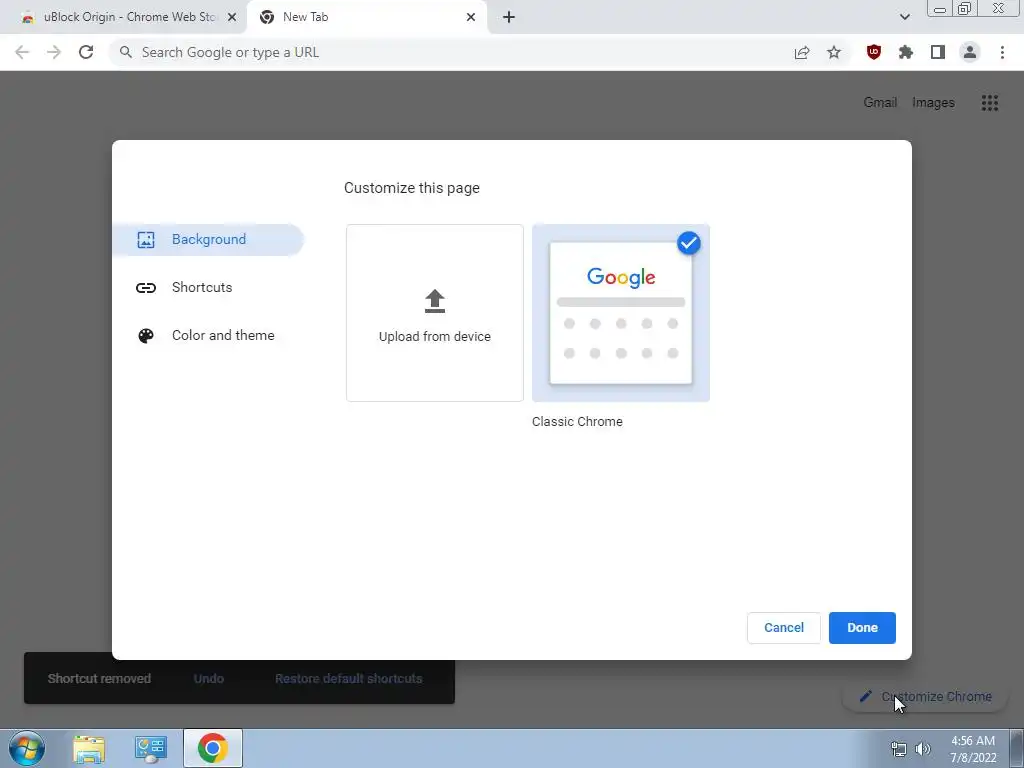Open the Google apps grid
Viewport: 1024px width, 768px height.
coord(989,103)
